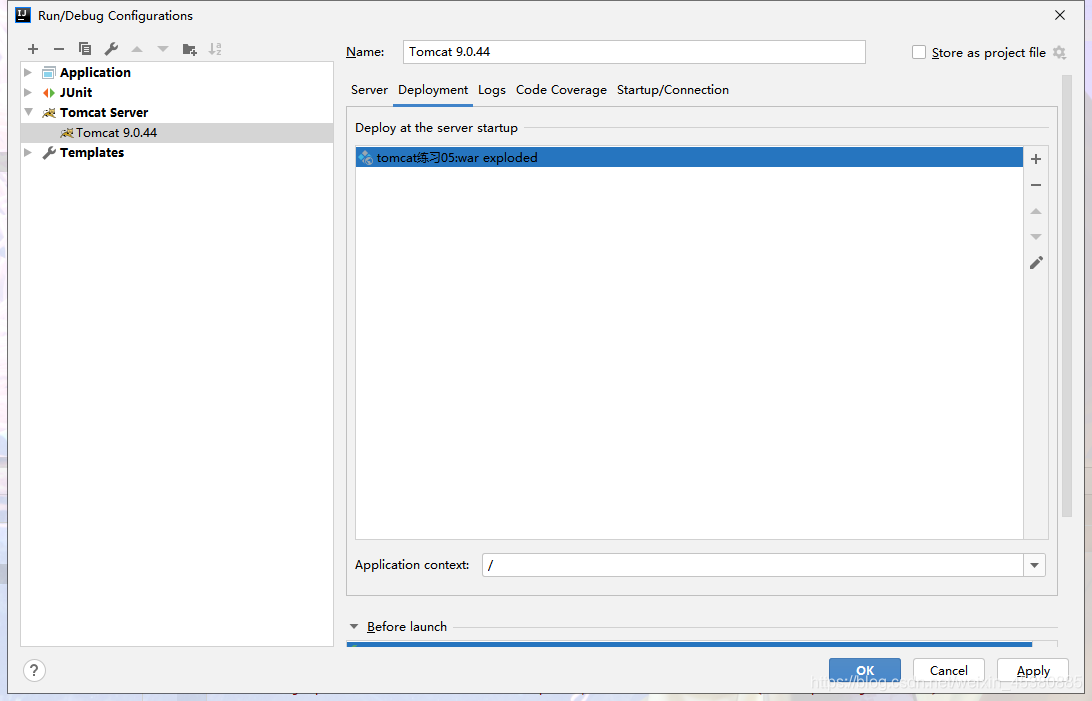The width and height of the screenshot is (1092, 701).
Task: Move deployment artifact down
Action: point(1036,237)
